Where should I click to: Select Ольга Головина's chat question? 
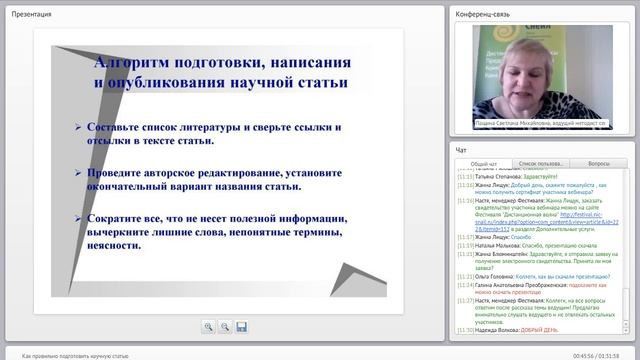click(x=533, y=277)
